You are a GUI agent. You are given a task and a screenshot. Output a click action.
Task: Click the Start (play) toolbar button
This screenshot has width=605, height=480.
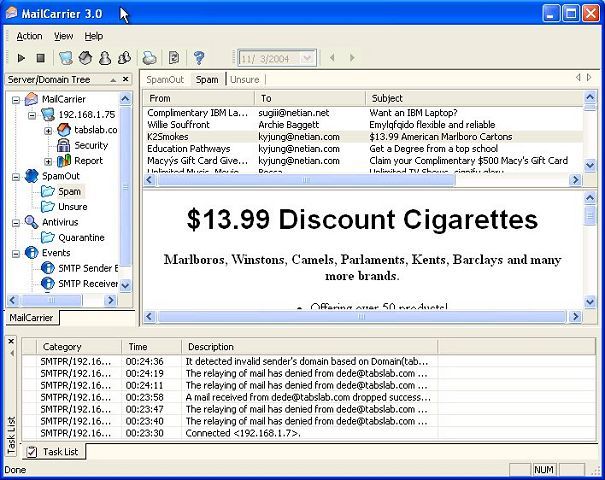point(21,58)
